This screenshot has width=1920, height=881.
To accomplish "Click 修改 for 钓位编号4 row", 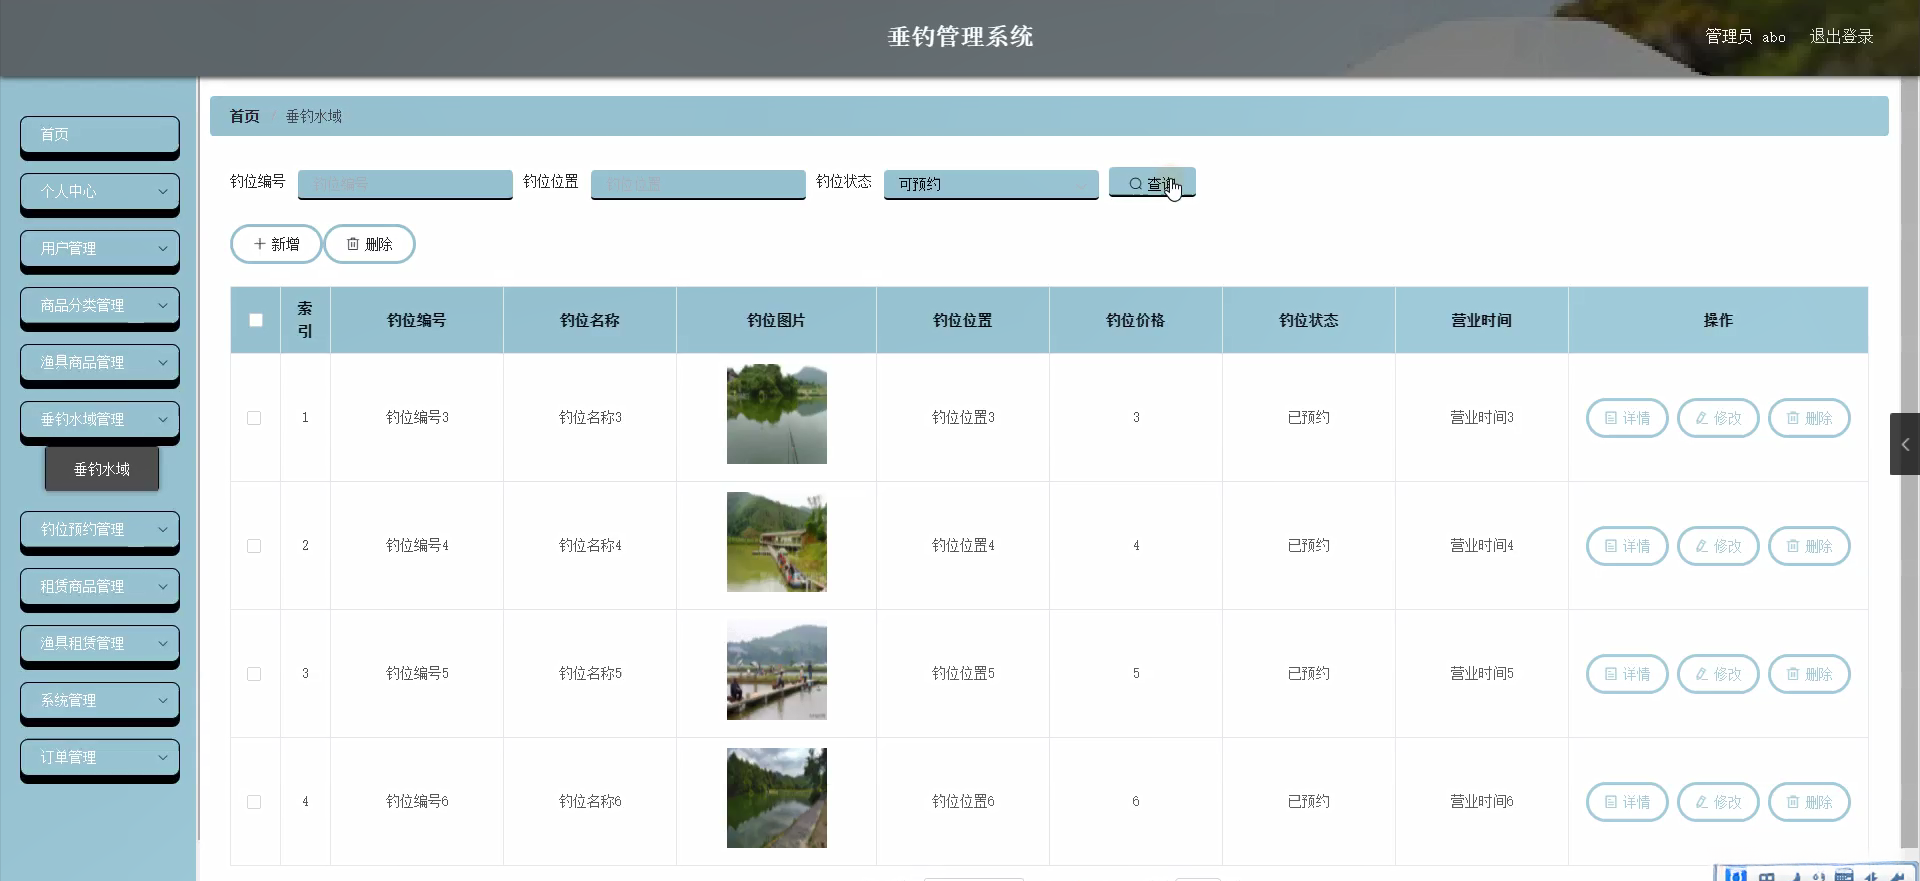I will 1718,546.
